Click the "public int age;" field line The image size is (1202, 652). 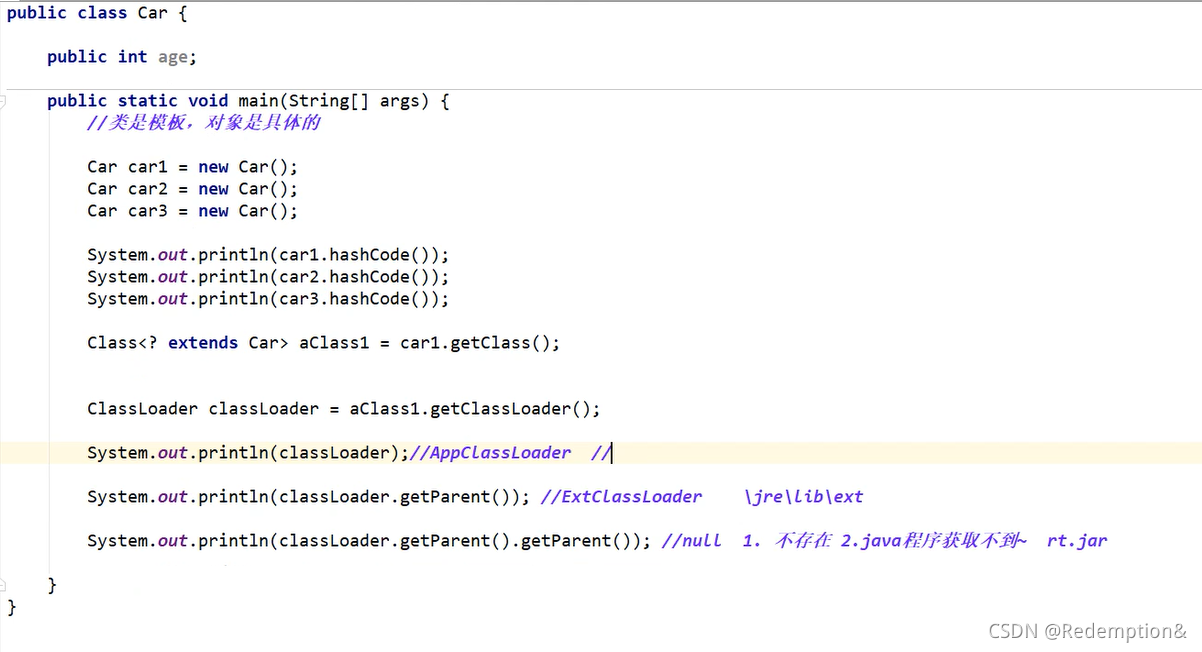pos(122,57)
